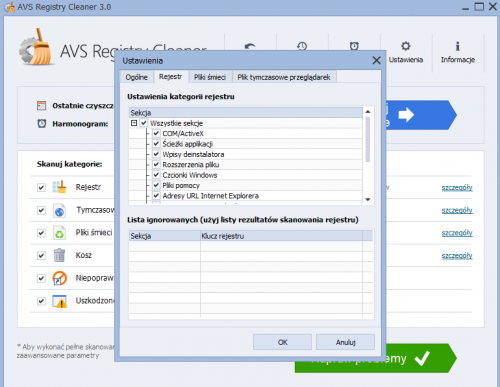The image size is (500, 387).
Task: Click OK in the settings dialog
Action: [282, 342]
